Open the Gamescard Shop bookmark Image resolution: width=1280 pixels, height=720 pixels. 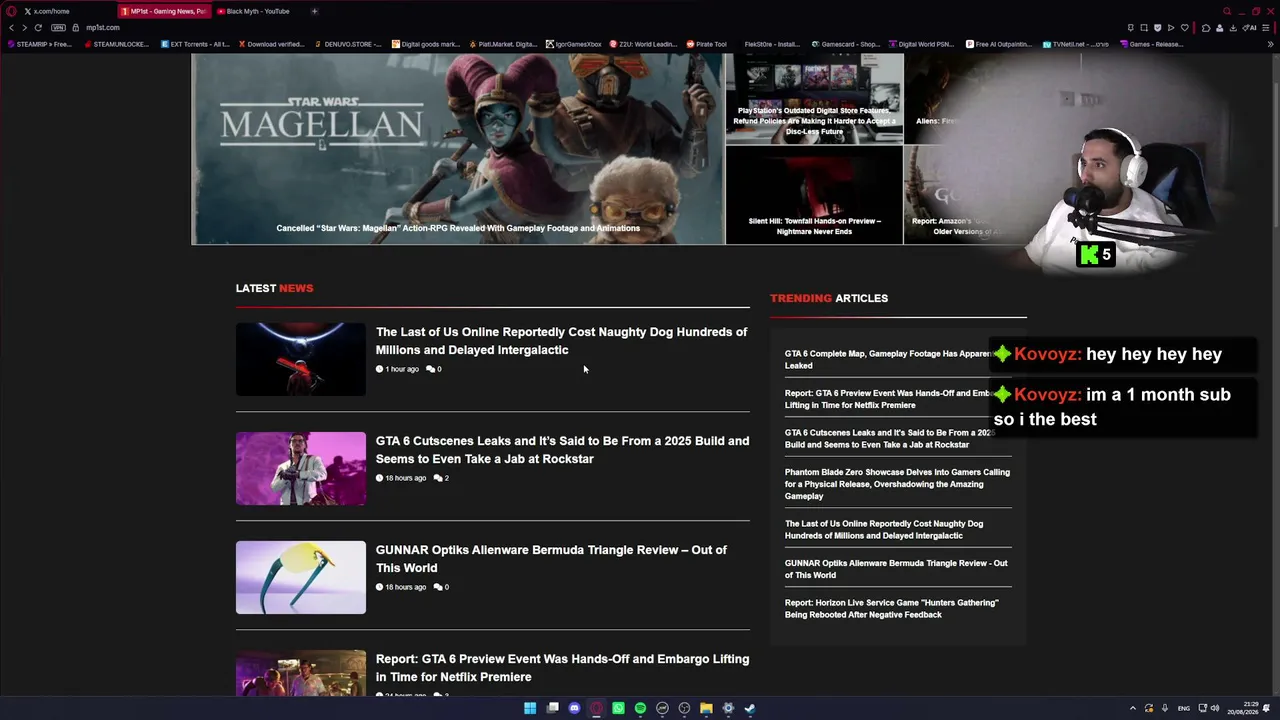[846, 44]
